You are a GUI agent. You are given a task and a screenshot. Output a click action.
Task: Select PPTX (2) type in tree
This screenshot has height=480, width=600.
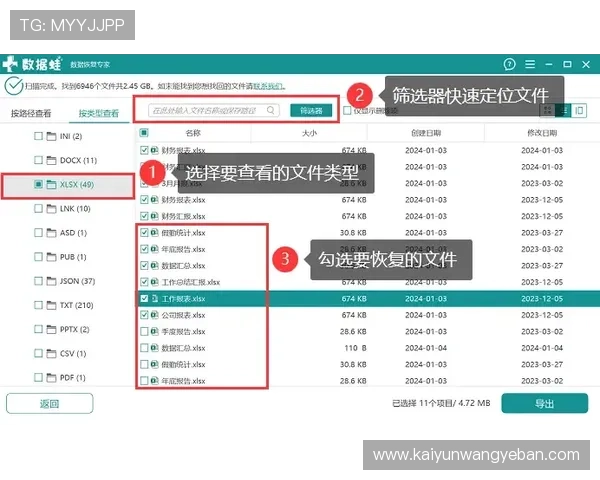[x=75, y=330]
